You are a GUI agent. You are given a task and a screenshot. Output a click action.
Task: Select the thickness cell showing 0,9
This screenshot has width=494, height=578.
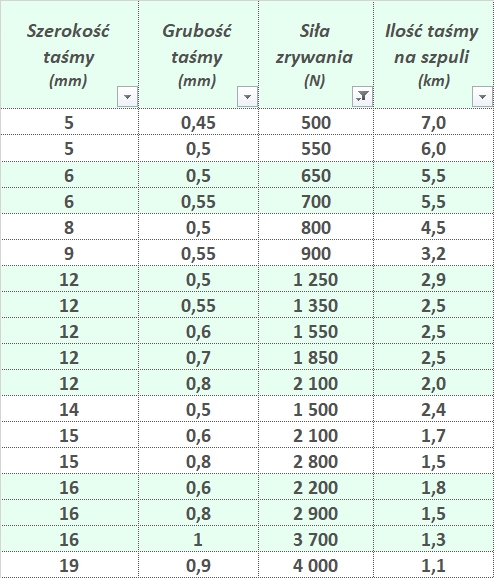coord(198,565)
